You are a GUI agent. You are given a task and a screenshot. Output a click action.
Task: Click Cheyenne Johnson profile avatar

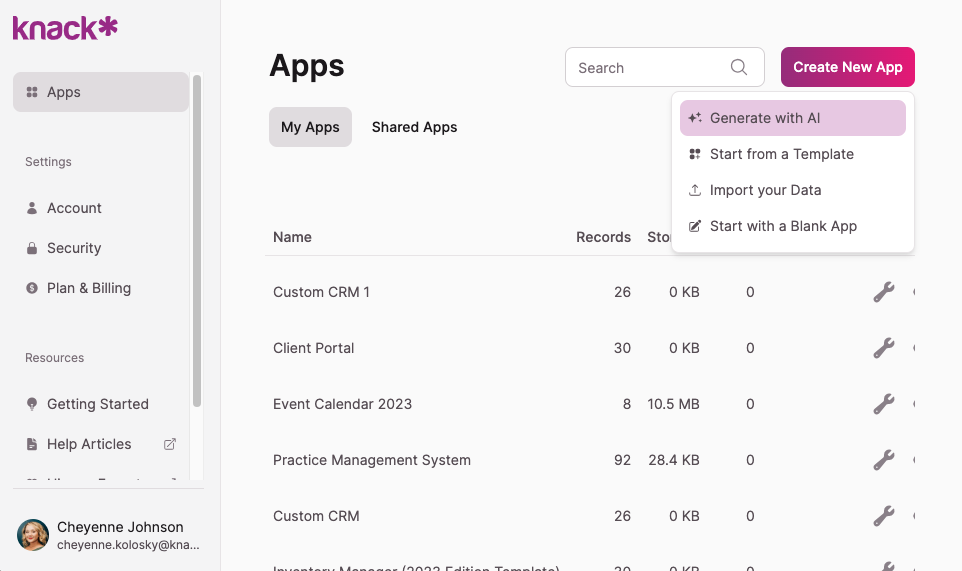click(x=33, y=535)
